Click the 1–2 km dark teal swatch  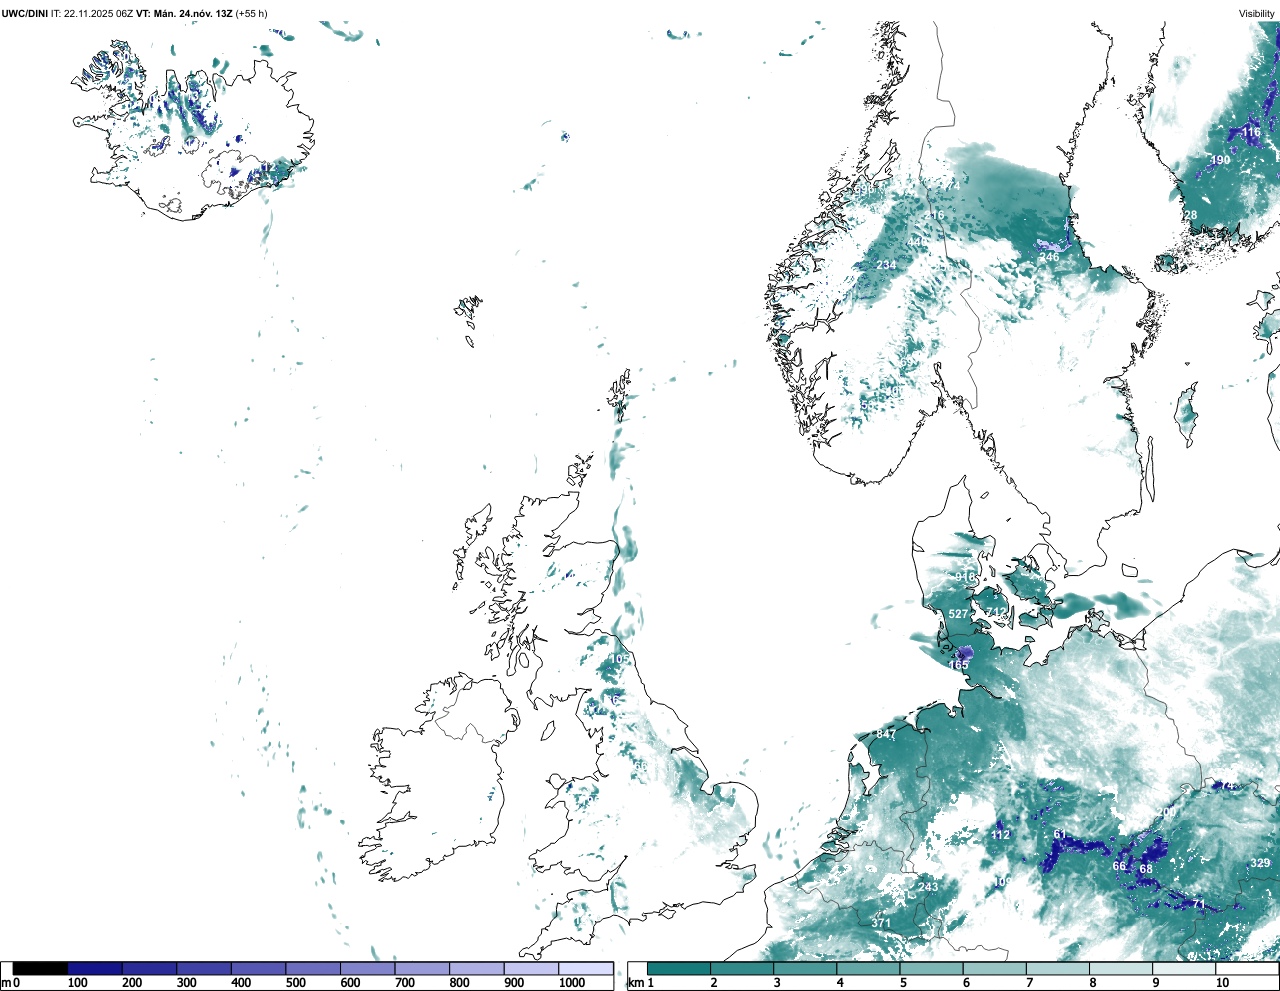679,968
